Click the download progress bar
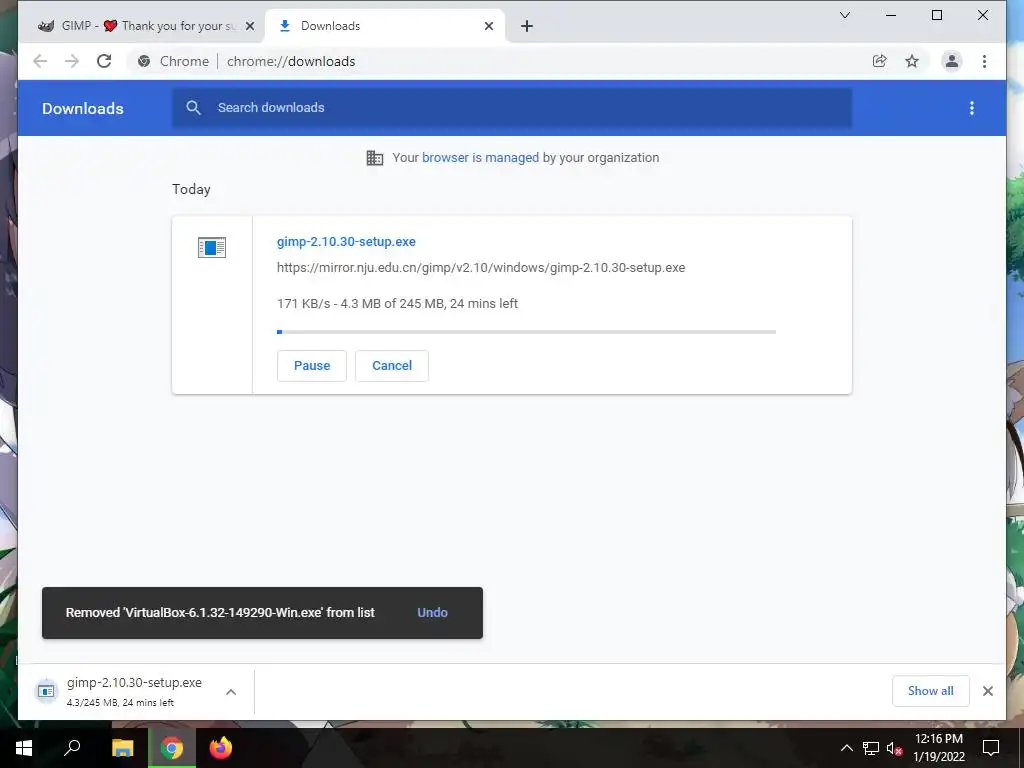 coord(526,332)
